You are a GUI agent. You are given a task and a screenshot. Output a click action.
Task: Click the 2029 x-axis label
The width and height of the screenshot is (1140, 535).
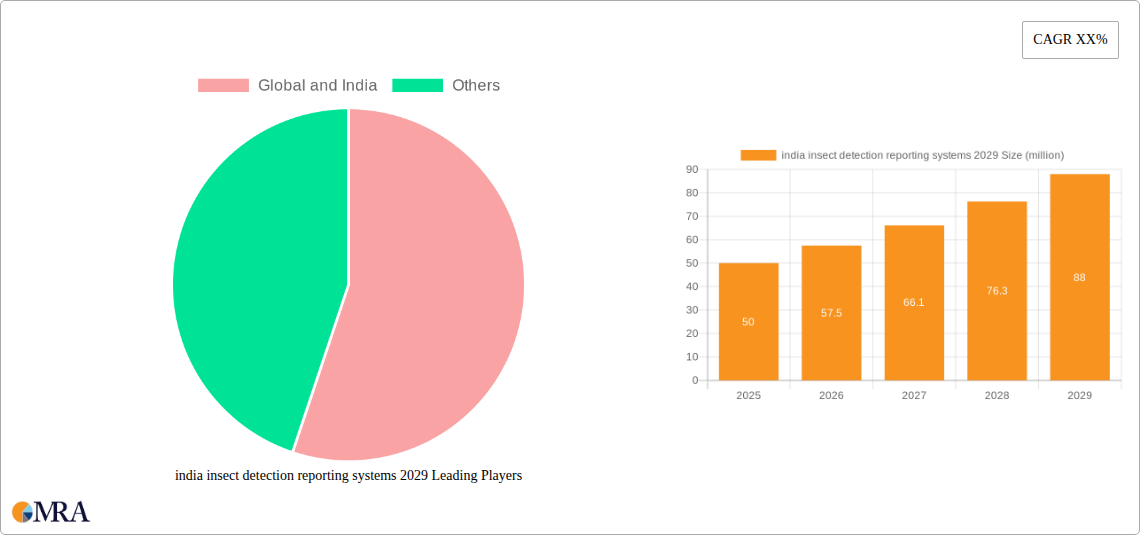click(1080, 396)
